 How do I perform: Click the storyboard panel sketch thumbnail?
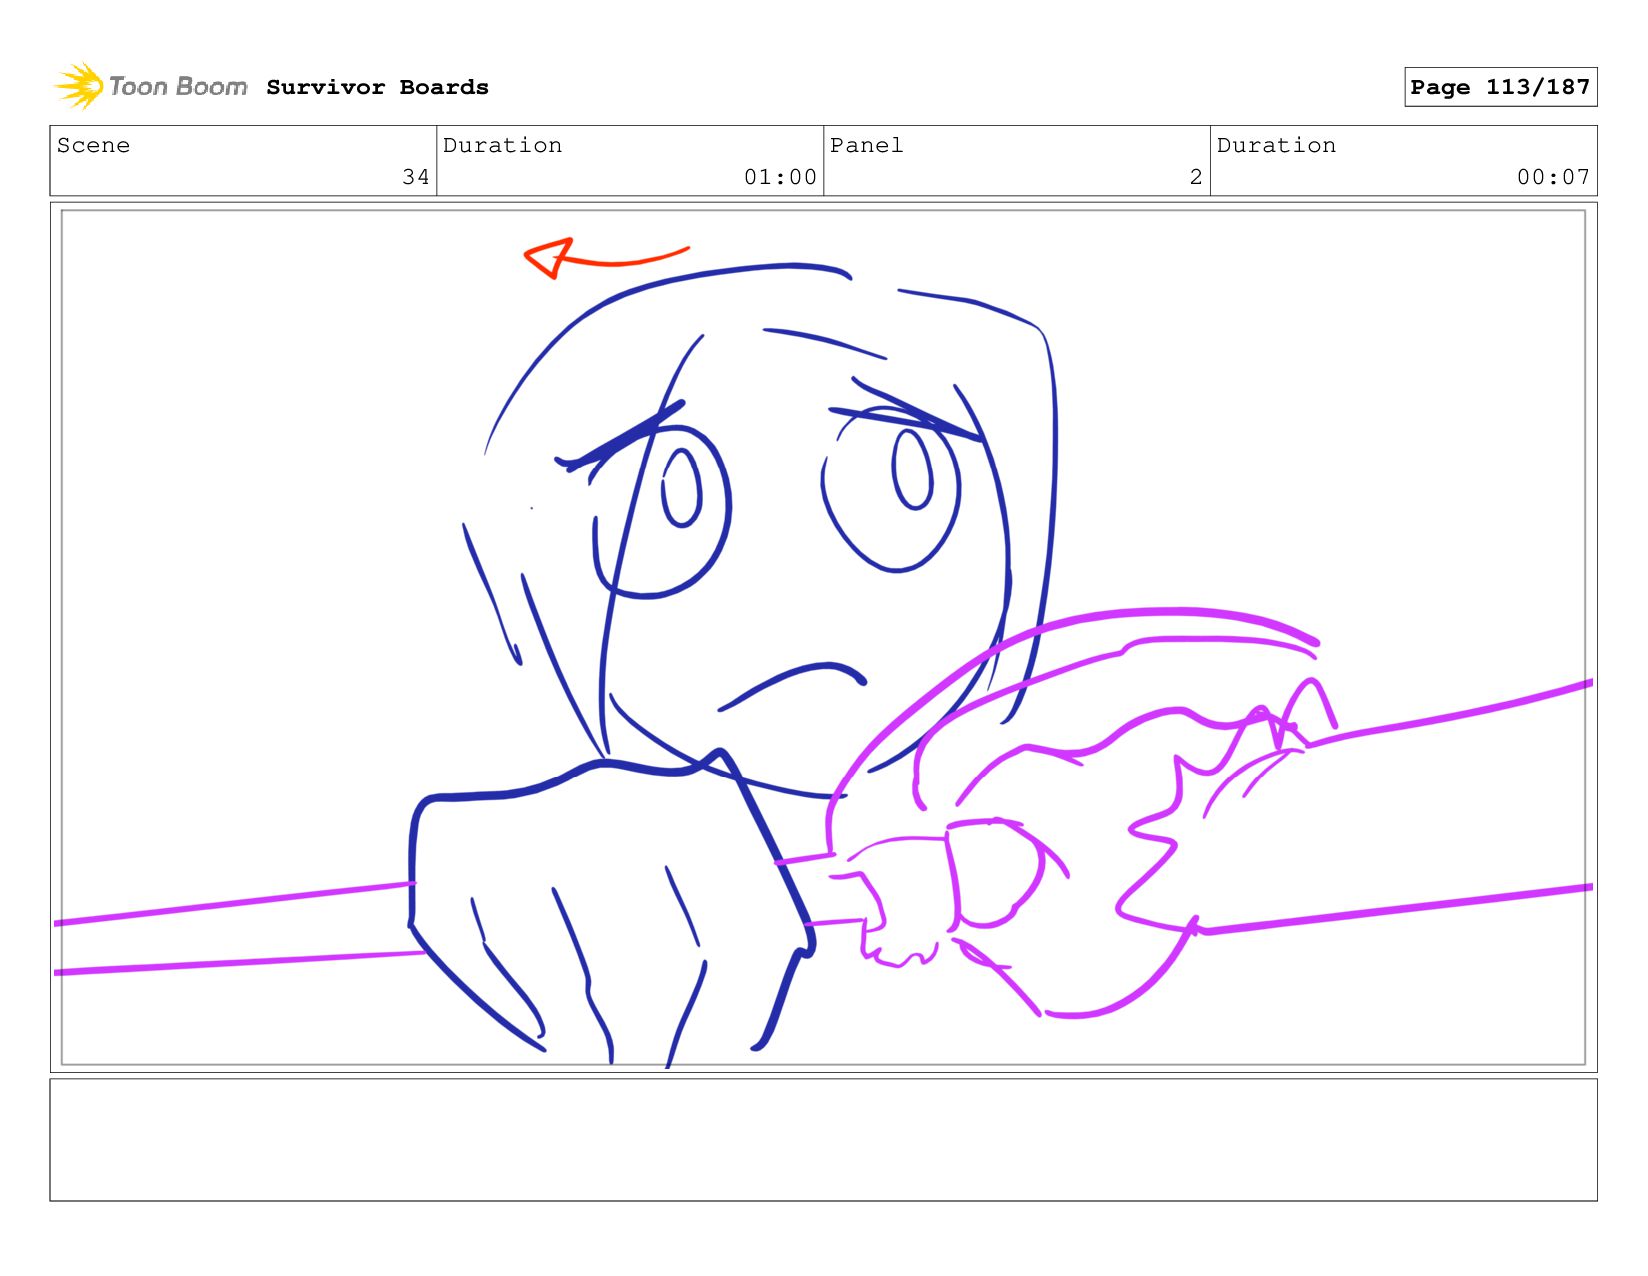pyautogui.click(x=823, y=637)
